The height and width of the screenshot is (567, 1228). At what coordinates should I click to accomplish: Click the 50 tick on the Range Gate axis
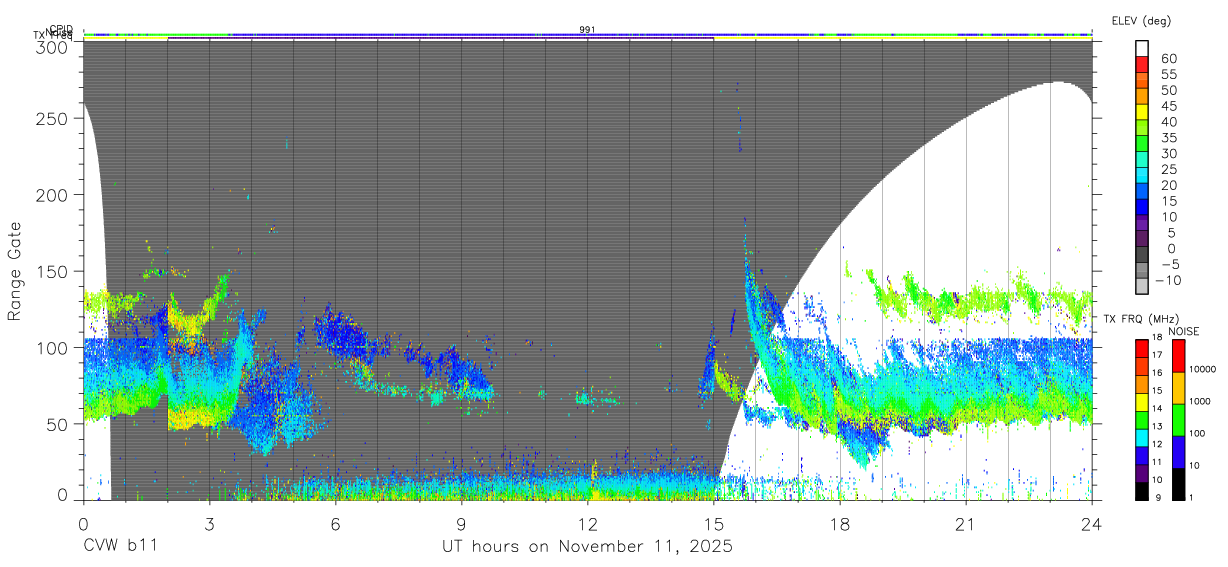(56, 423)
